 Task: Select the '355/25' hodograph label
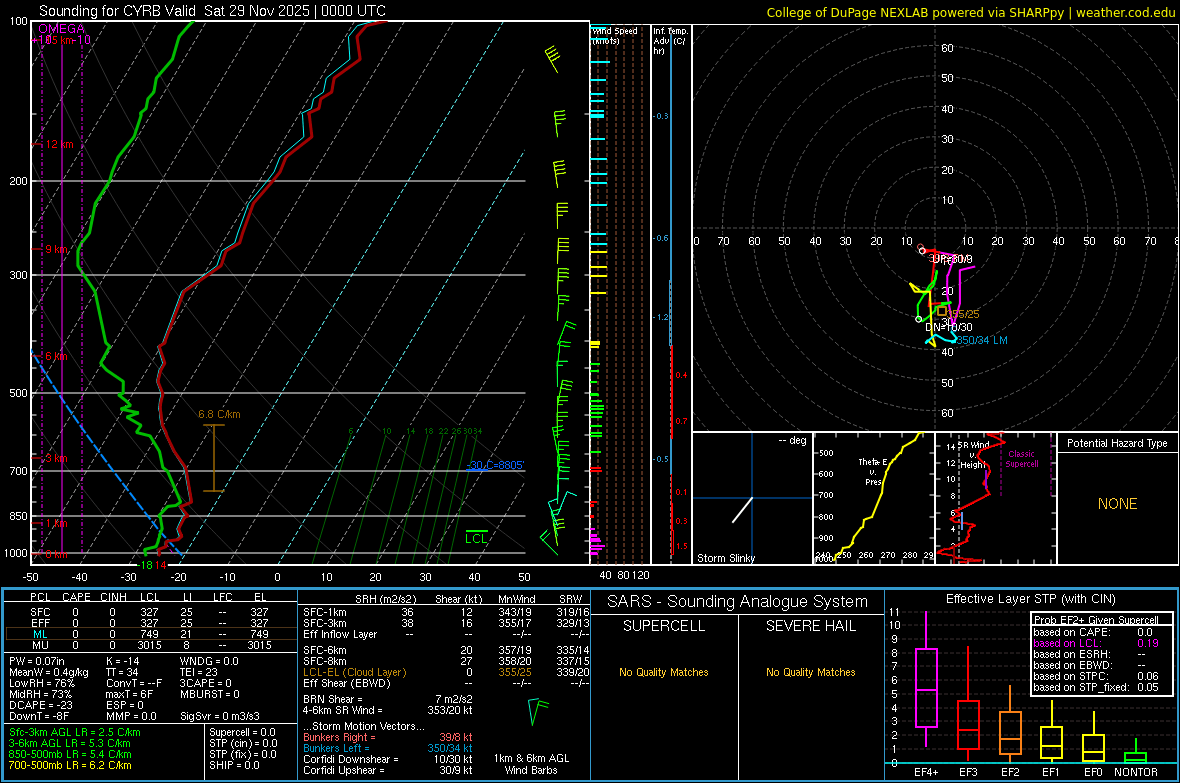point(963,314)
